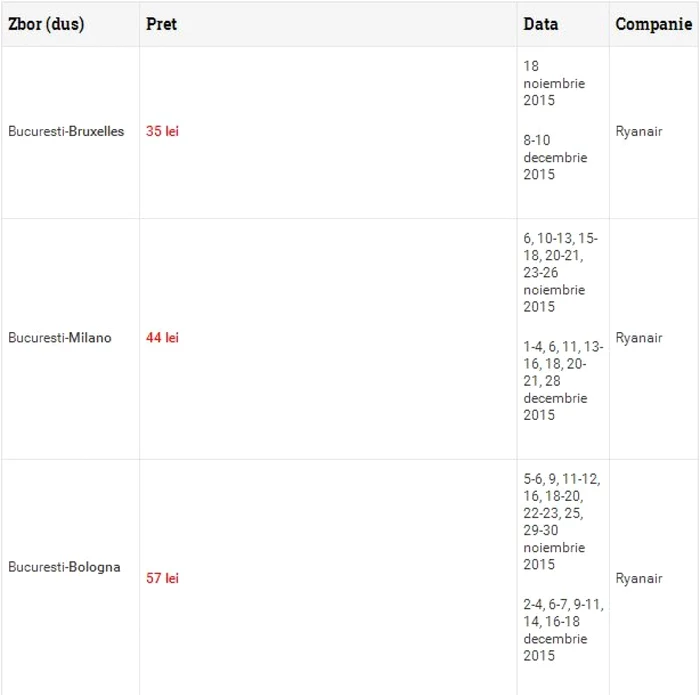
Task: Click the Pret column header
Action: pos(161,24)
